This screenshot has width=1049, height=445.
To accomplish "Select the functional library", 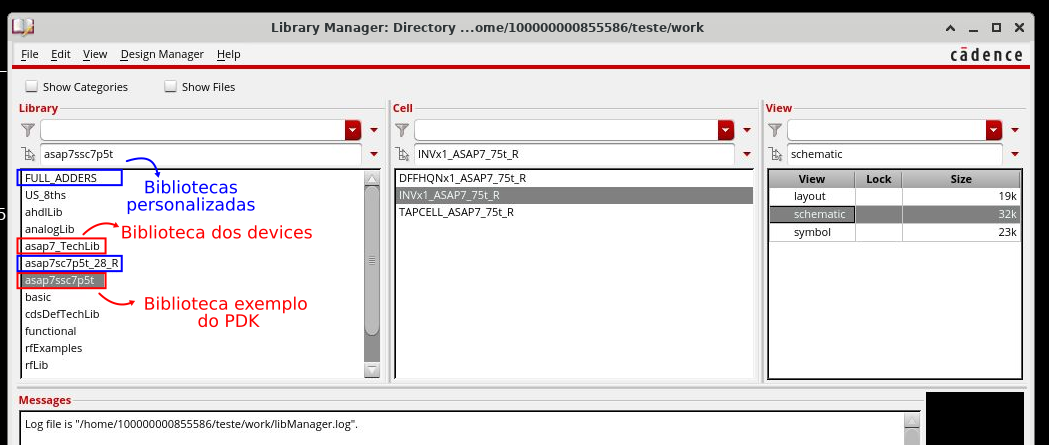I will (51, 331).
